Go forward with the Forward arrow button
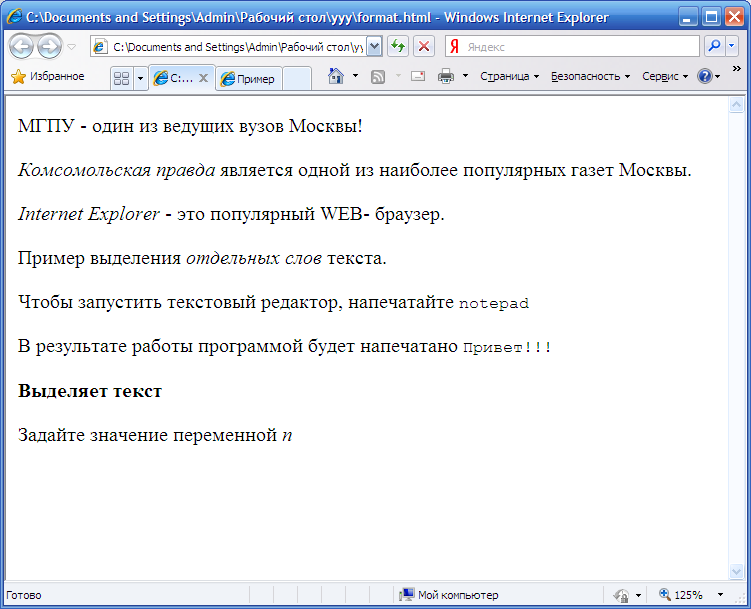The image size is (751, 609). point(49,46)
